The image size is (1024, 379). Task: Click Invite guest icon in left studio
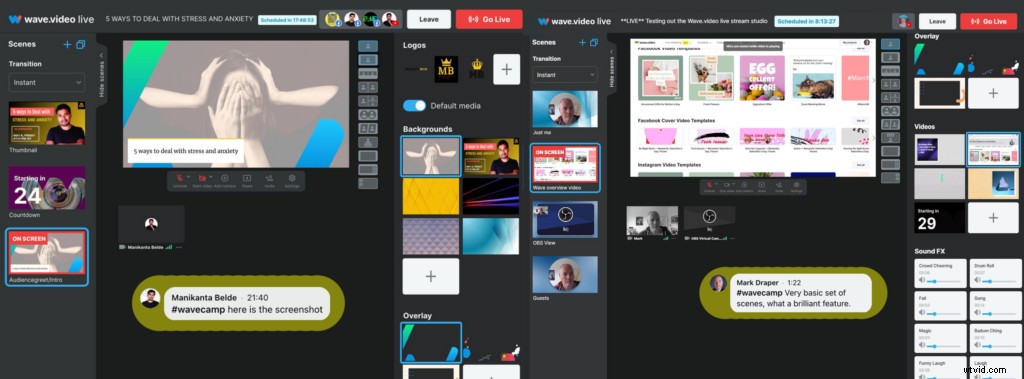[x=269, y=178]
